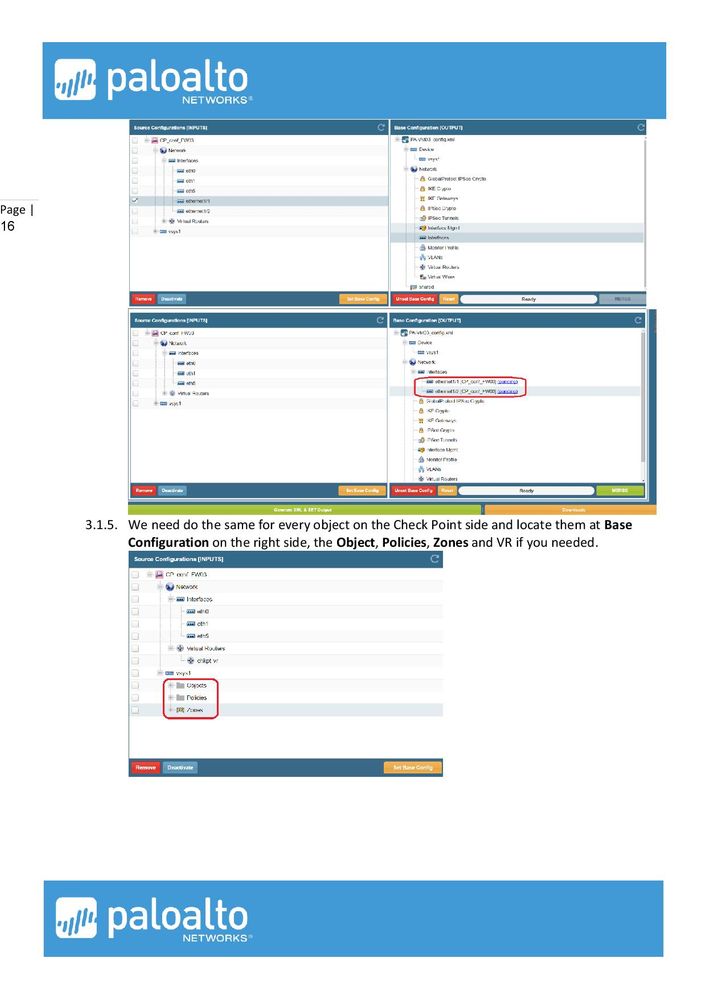Select the Virtual Wires tree row
The image size is (706, 999).
[517, 277]
